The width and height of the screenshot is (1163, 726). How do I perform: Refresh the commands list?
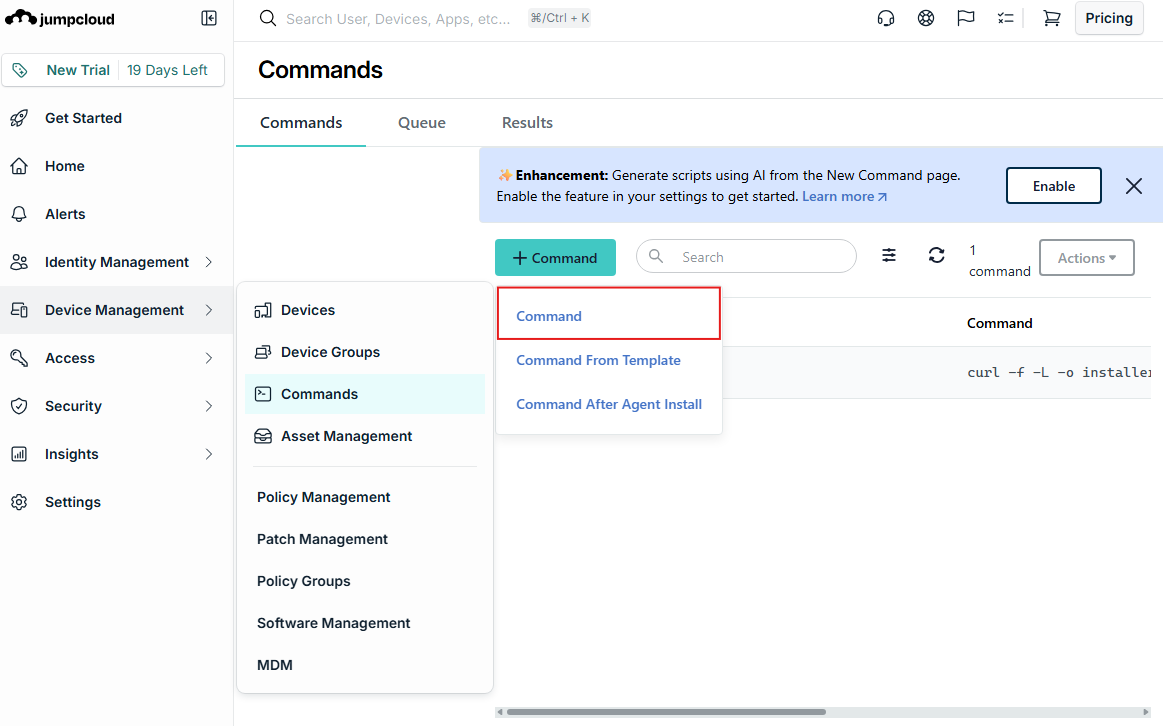tap(936, 255)
